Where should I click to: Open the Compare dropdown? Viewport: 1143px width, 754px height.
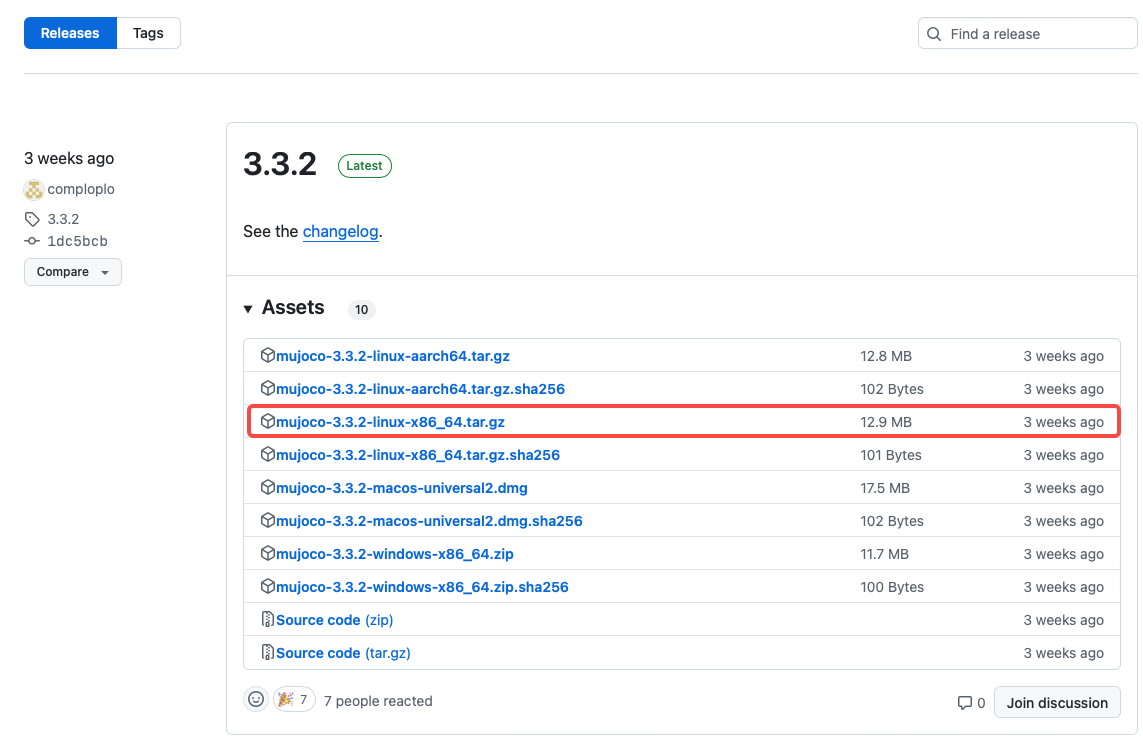coord(73,272)
